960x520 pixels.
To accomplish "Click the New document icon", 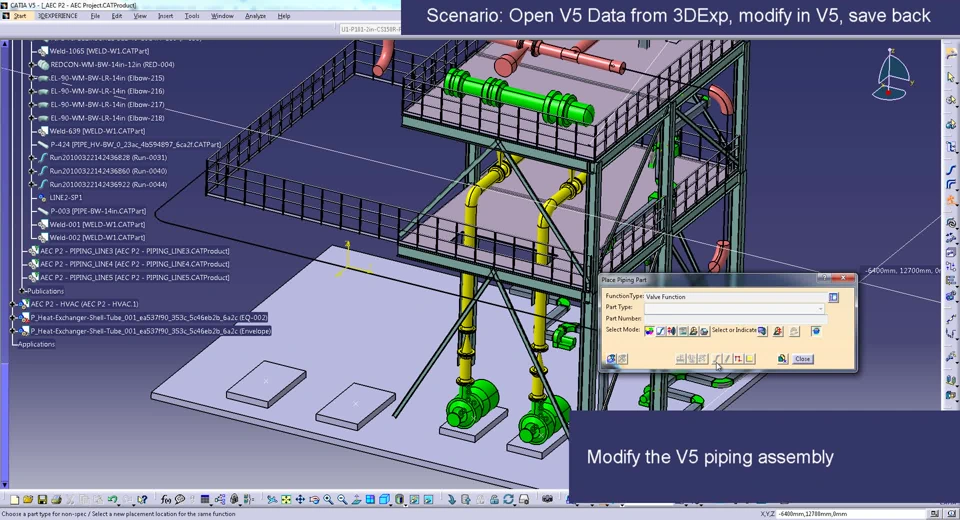I will (x=14, y=500).
